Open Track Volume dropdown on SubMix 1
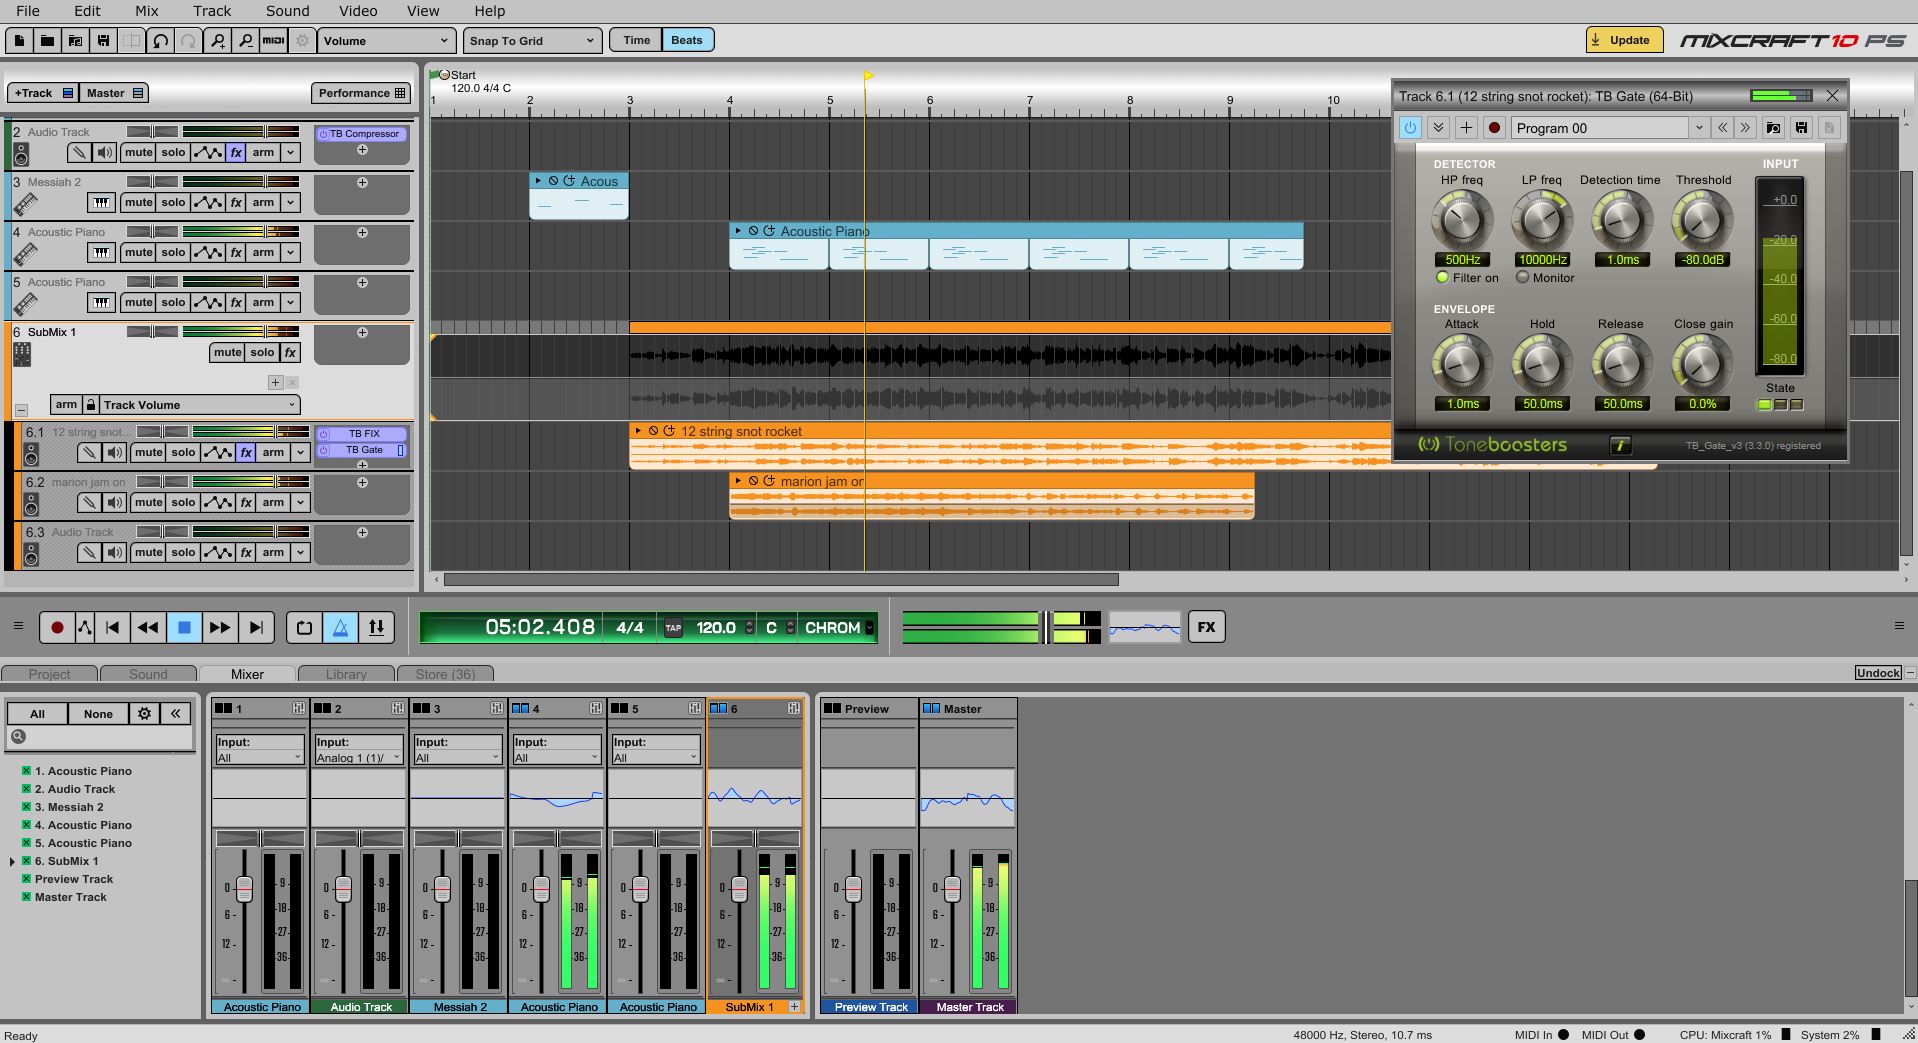This screenshot has height=1043, width=1918. [x=199, y=405]
